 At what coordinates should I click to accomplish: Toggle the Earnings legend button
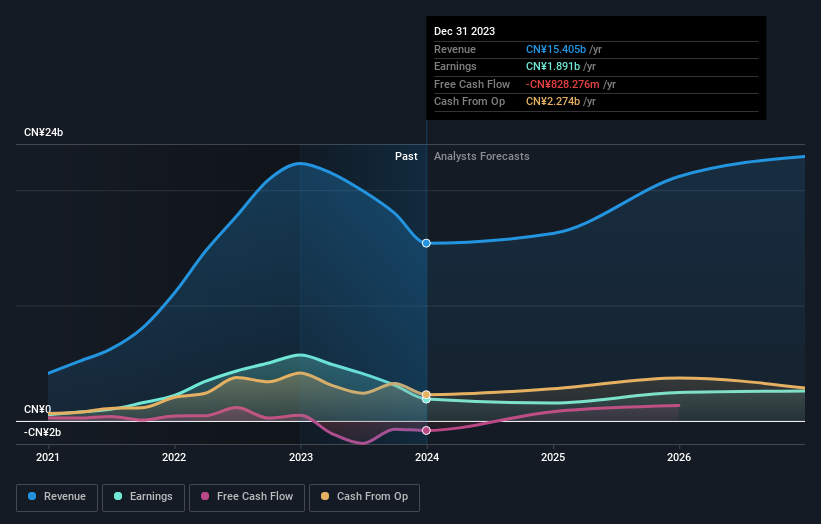[x=143, y=497]
